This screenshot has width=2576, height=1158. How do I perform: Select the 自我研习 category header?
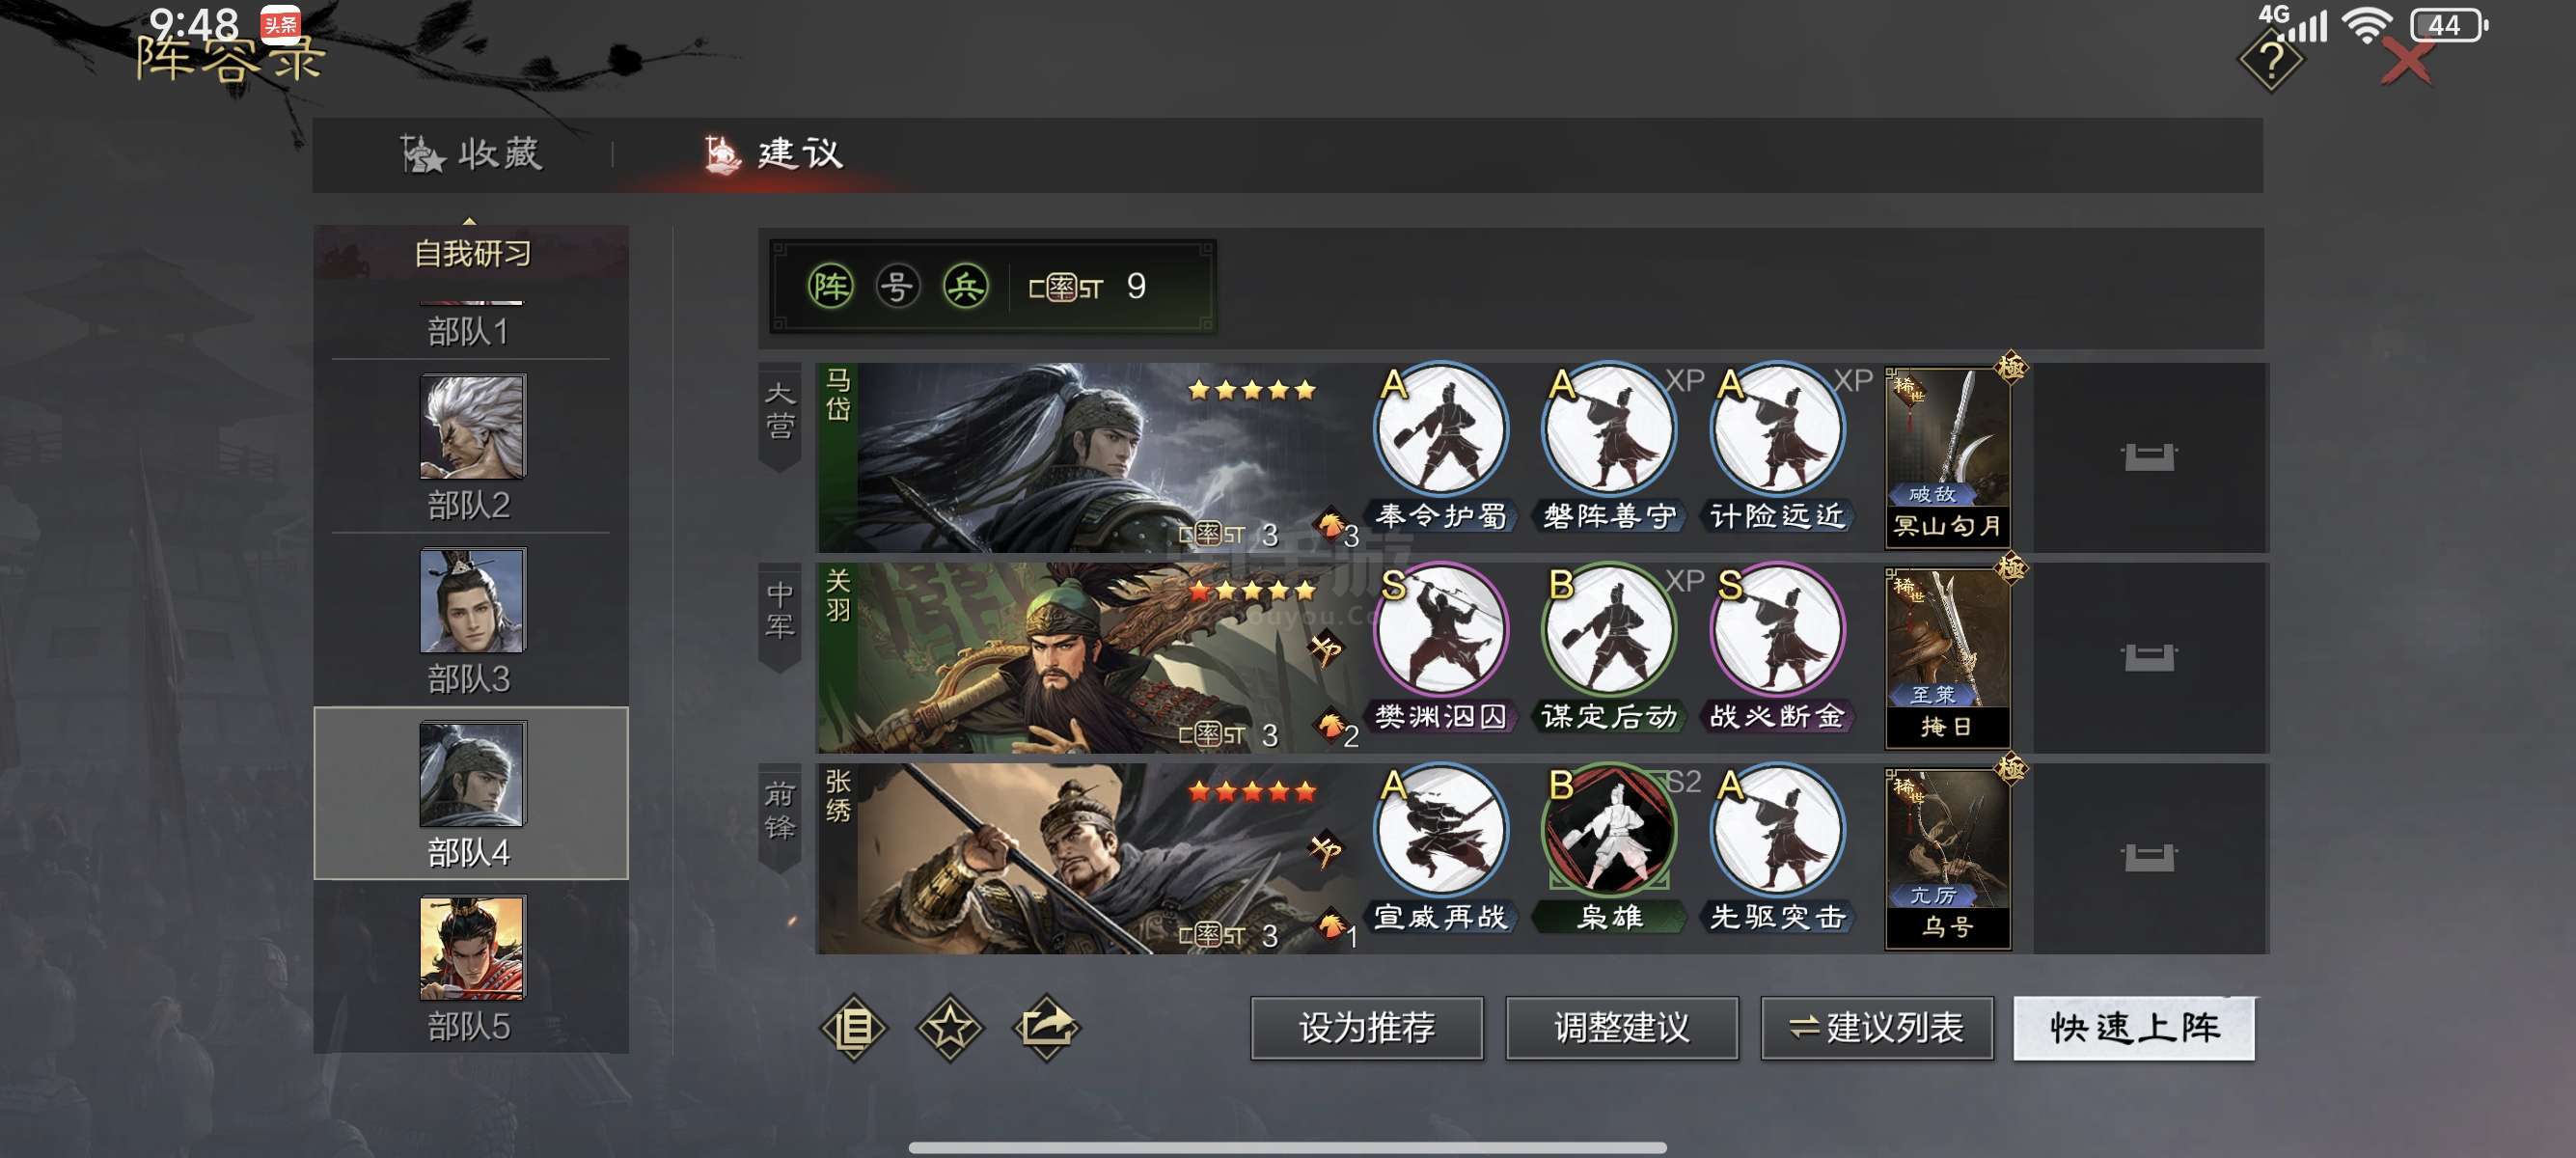(472, 254)
